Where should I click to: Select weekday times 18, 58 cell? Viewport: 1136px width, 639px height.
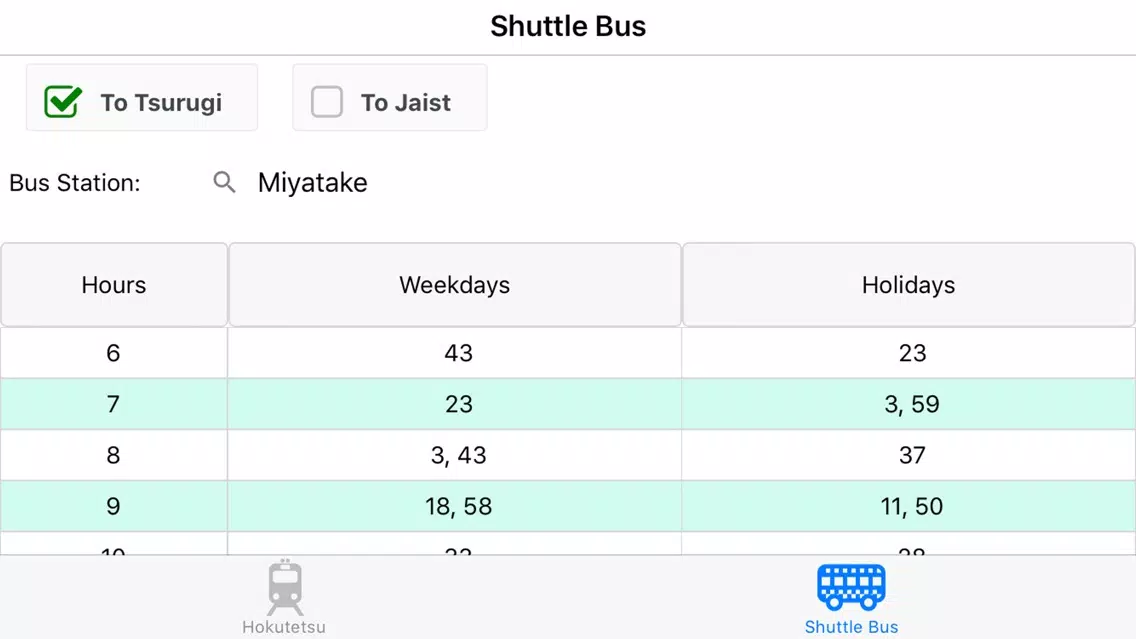pos(454,506)
